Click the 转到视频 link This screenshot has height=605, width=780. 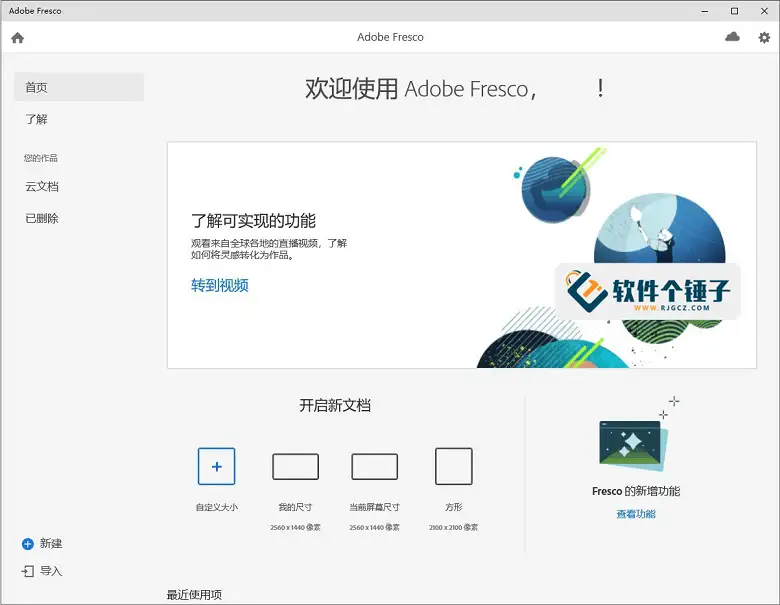point(220,285)
